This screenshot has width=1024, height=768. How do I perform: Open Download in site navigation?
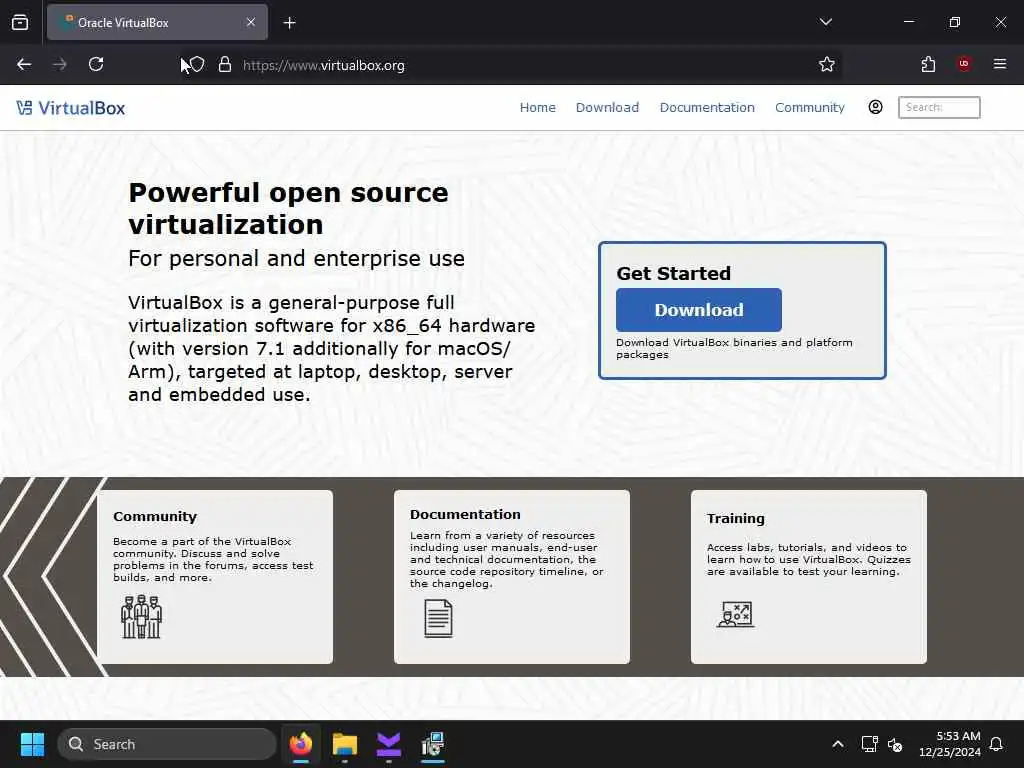pos(607,107)
